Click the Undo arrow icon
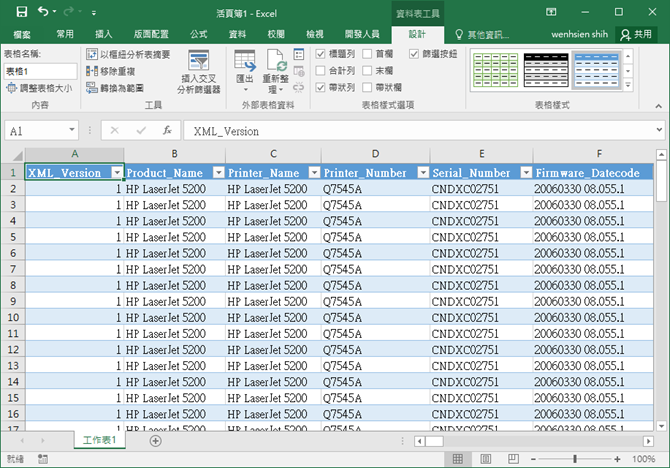This screenshot has width=670, height=468. [x=43, y=12]
